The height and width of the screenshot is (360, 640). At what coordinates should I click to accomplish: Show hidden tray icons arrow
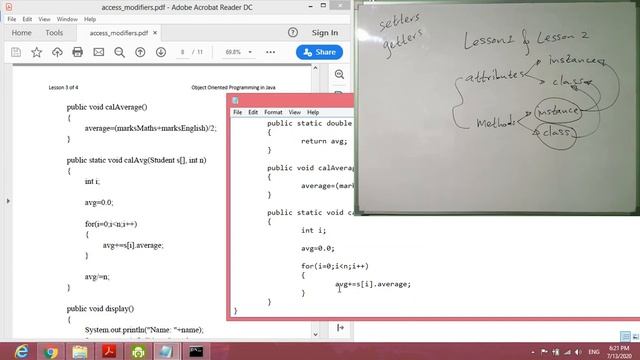[x=533, y=352]
